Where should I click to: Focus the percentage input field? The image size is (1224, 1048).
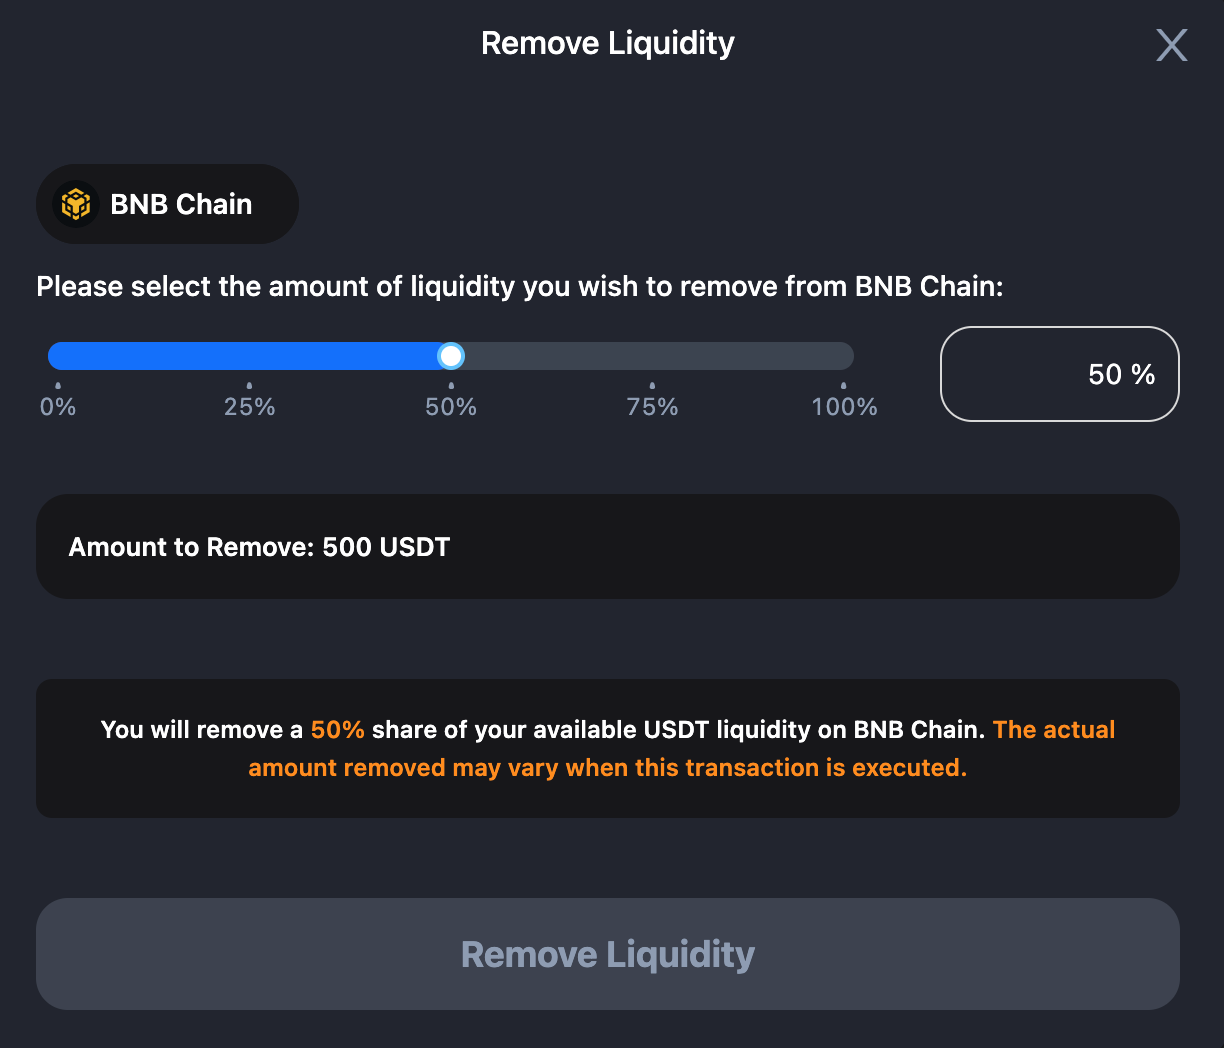pos(1059,374)
